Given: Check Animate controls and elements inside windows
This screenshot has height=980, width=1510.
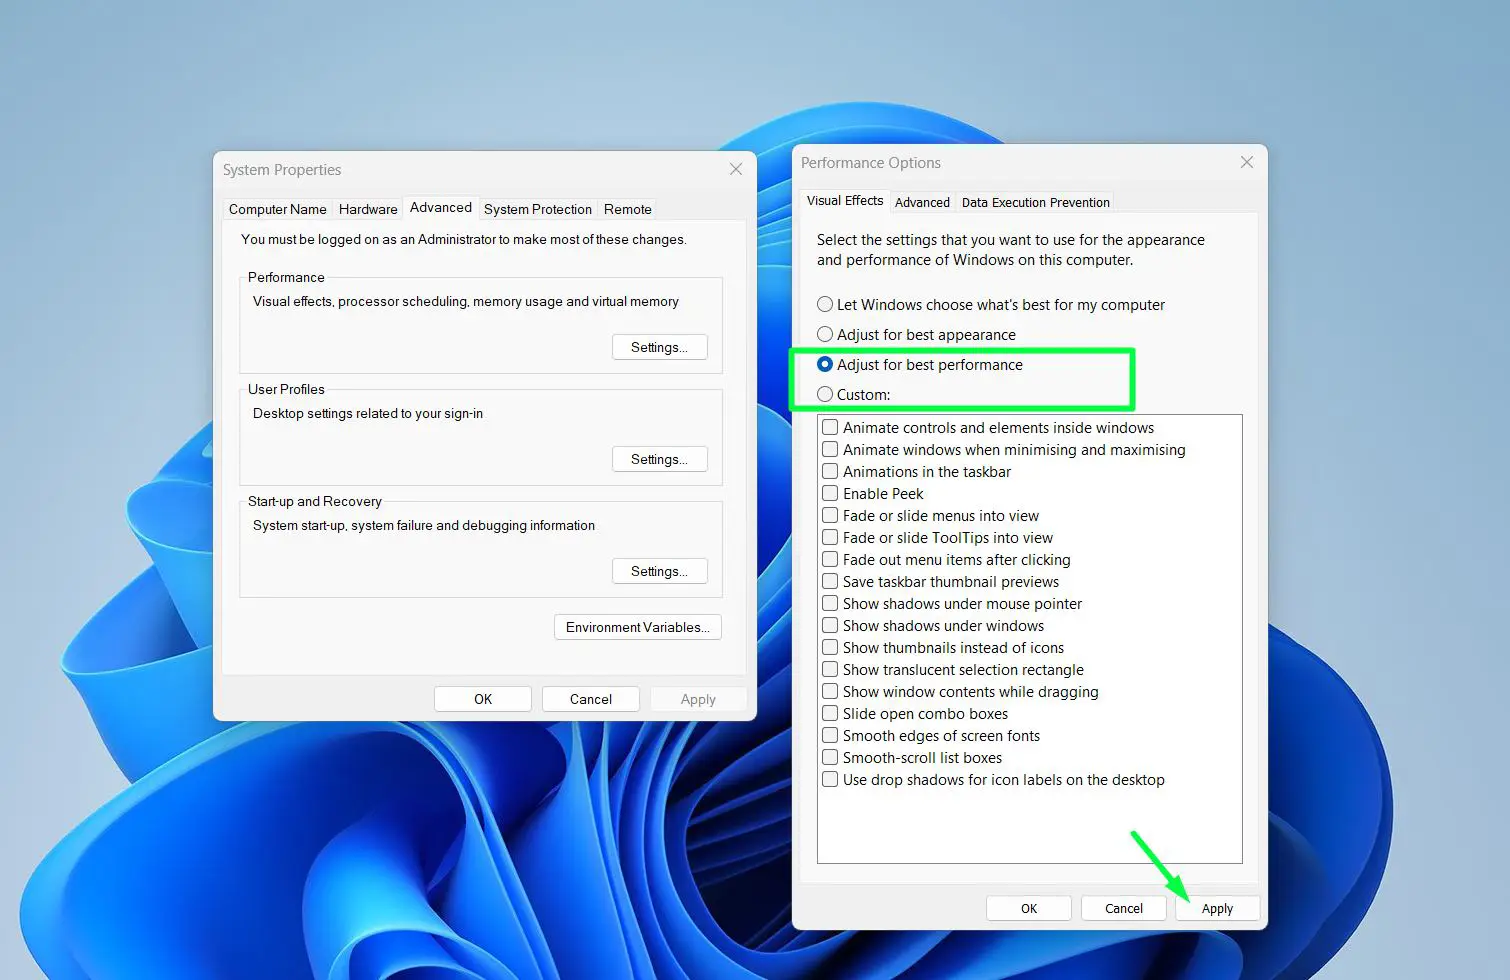Looking at the screenshot, I should [830, 427].
